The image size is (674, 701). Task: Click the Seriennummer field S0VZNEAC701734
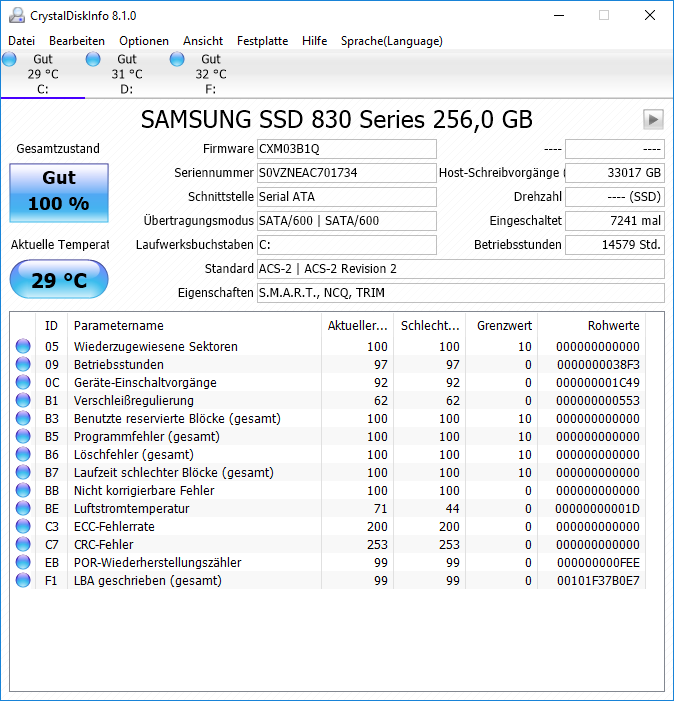(x=347, y=173)
